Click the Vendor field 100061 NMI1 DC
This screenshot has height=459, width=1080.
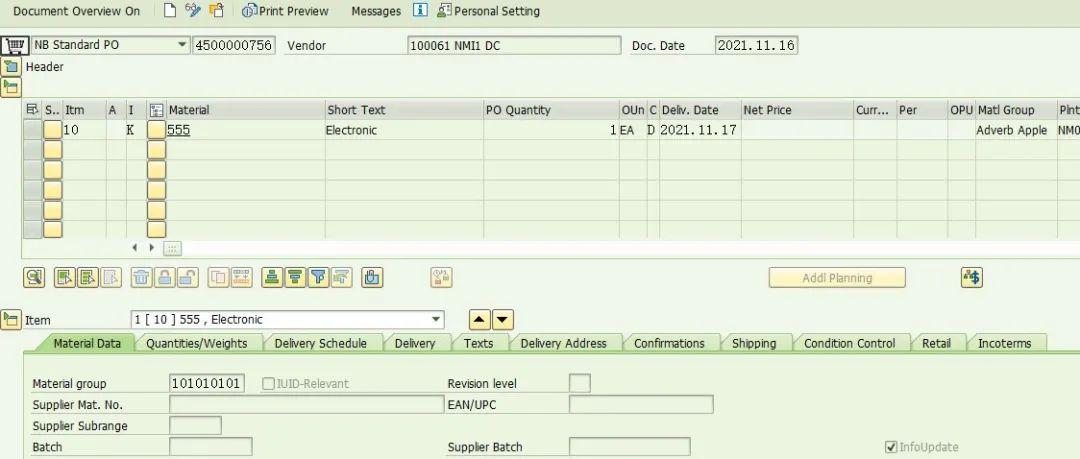click(514, 45)
